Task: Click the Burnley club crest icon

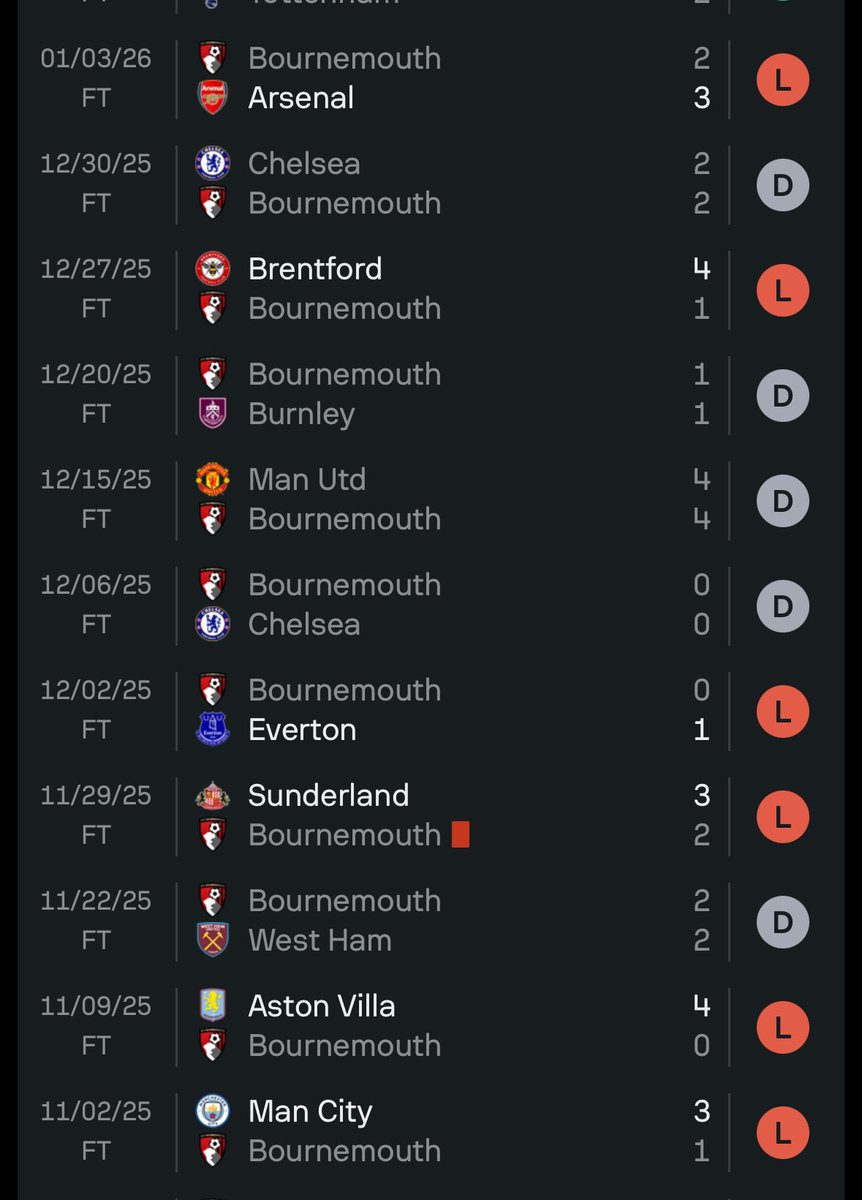Action: (x=212, y=413)
